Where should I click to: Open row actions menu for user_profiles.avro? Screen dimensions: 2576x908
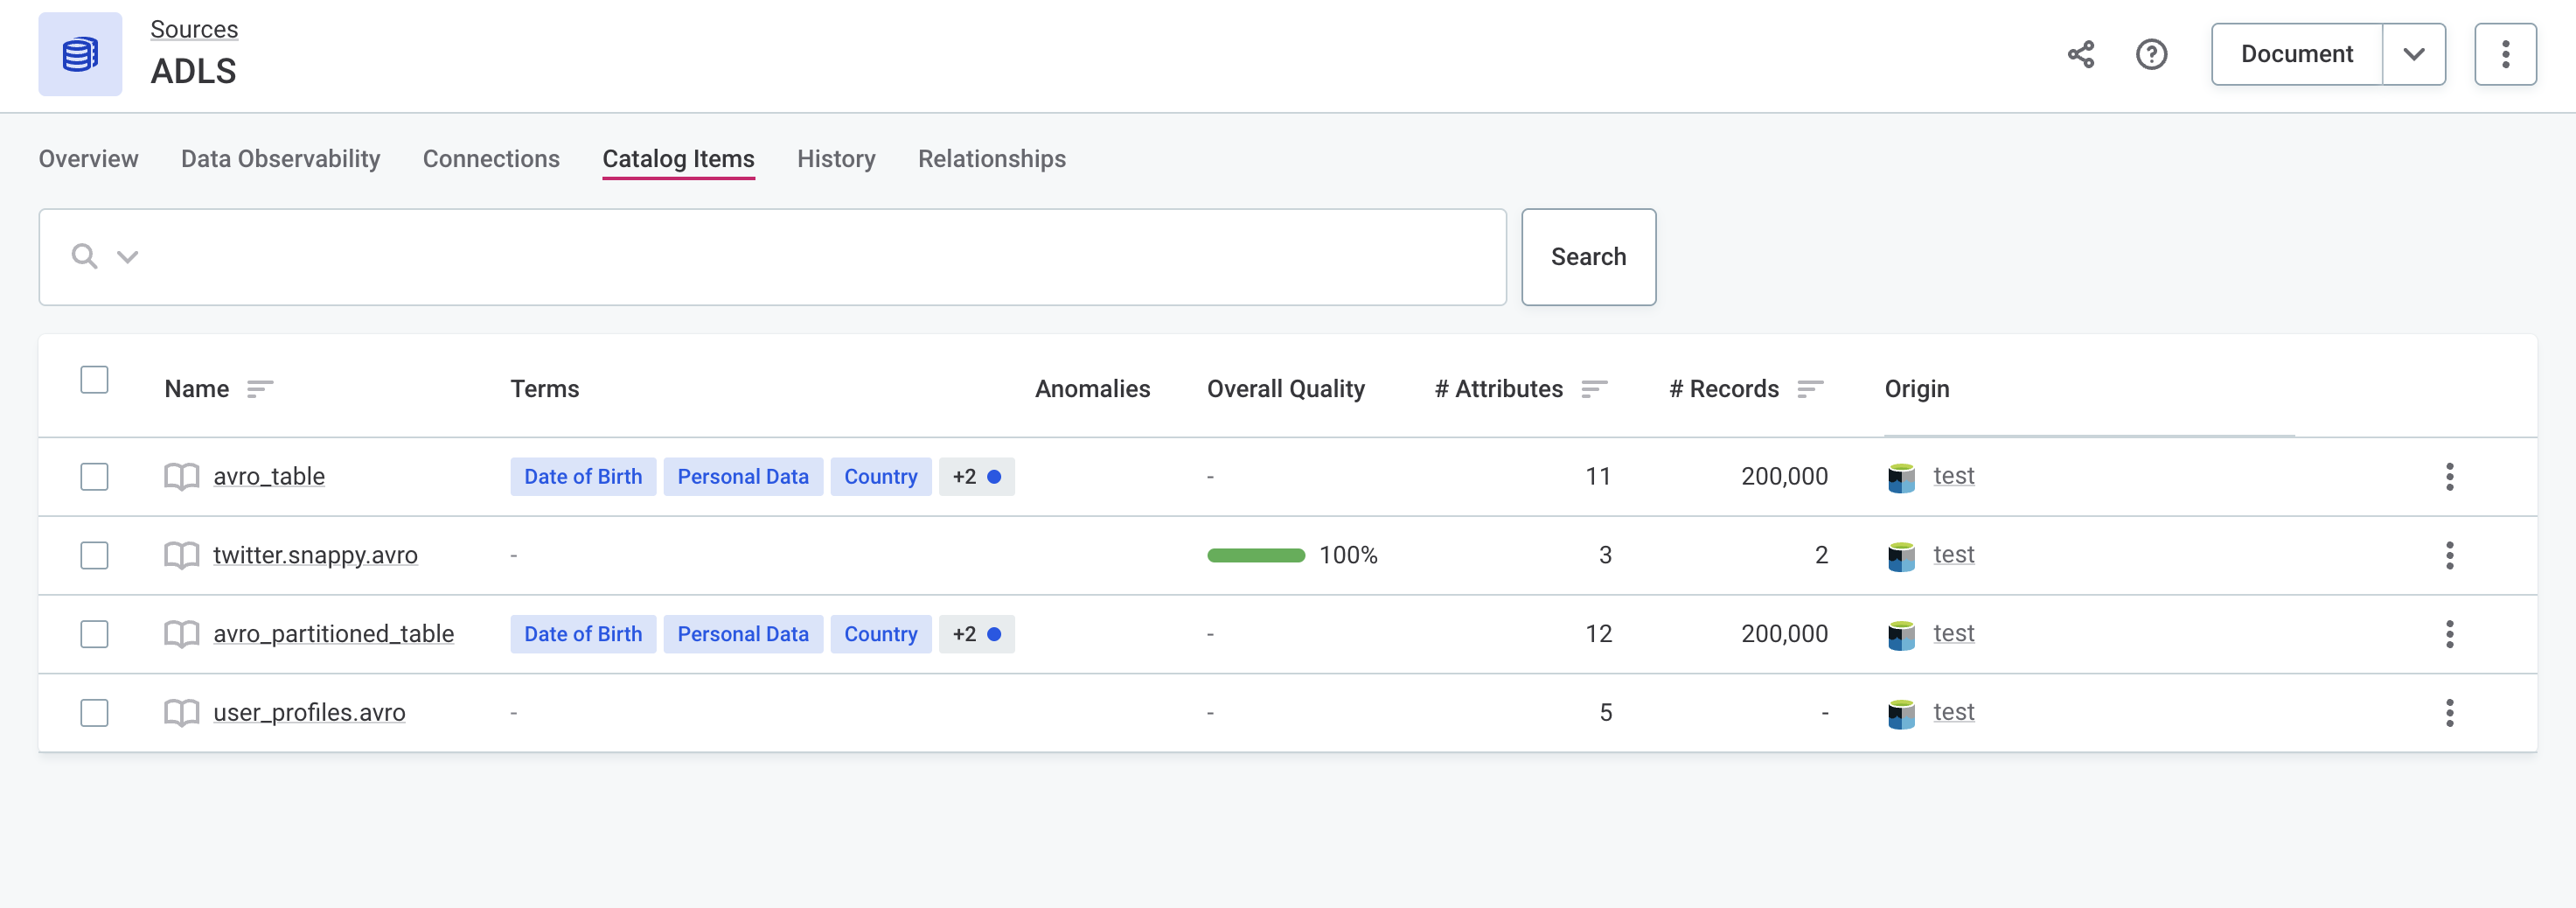click(x=2449, y=713)
